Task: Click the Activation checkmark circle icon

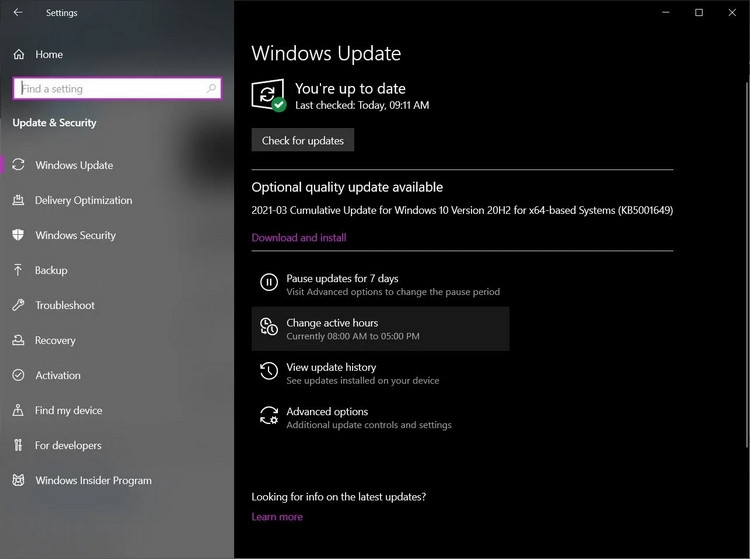Action: pyautogui.click(x=18, y=375)
